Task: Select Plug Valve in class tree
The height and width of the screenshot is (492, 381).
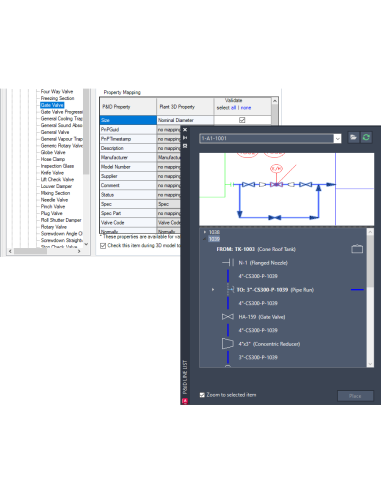Action: [51, 213]
